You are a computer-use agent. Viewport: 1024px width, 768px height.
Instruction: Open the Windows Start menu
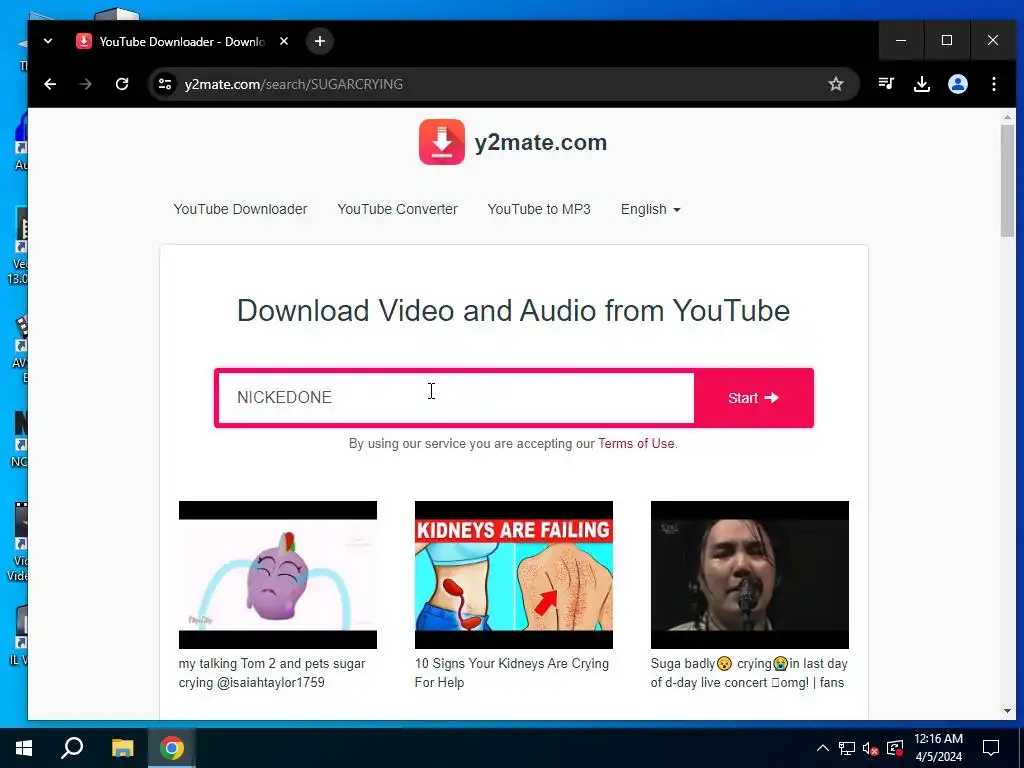(x=24, y=748)
